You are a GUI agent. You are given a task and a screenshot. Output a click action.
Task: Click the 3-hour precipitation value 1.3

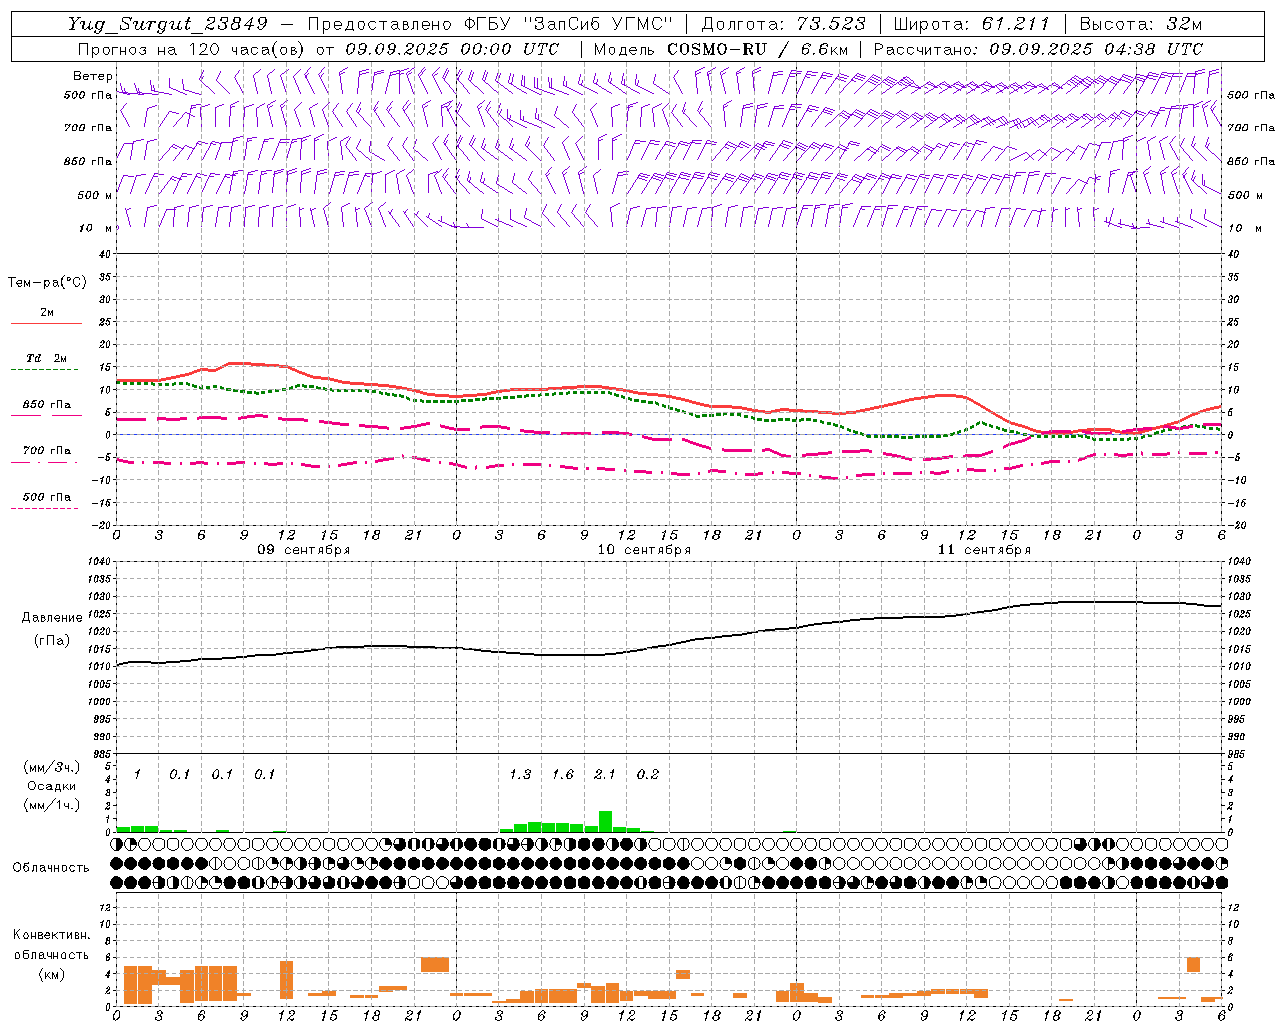click(x=520, y=774)
